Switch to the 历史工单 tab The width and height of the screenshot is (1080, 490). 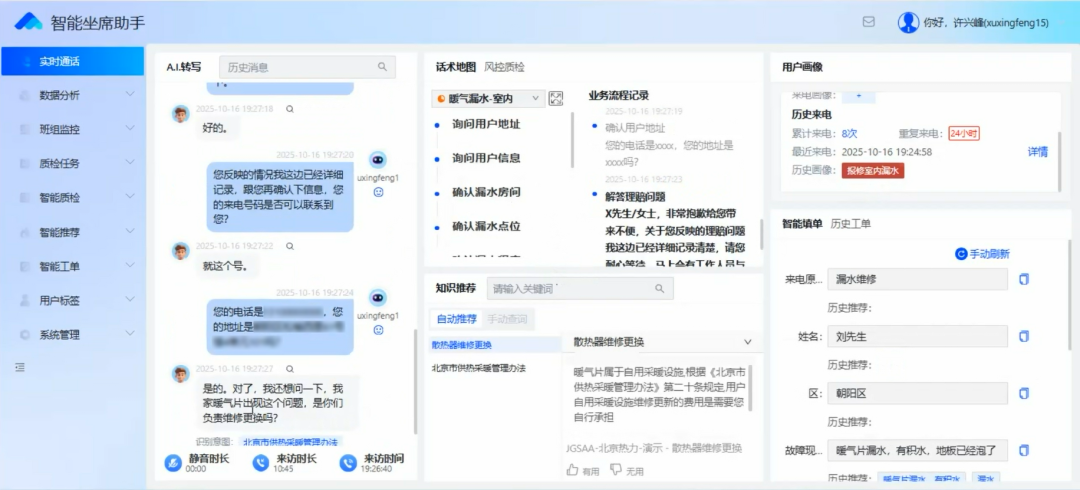tap(850, 224)
